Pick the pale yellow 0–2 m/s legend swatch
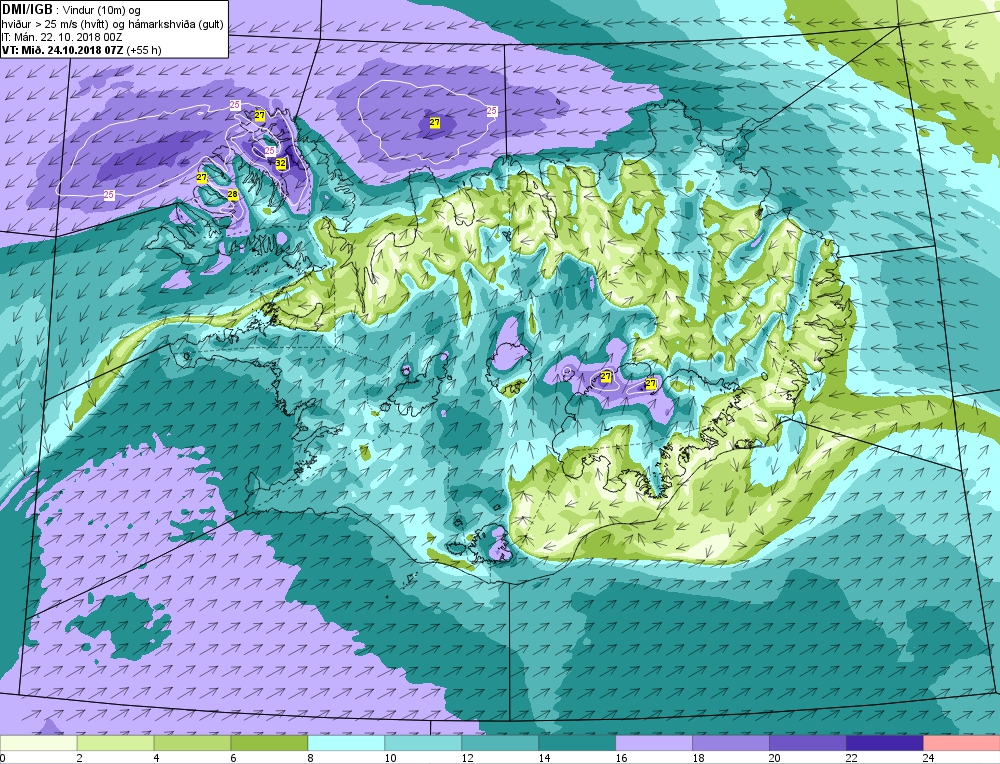This screenshot has width=1000, height=764. [x=38, y=744]
